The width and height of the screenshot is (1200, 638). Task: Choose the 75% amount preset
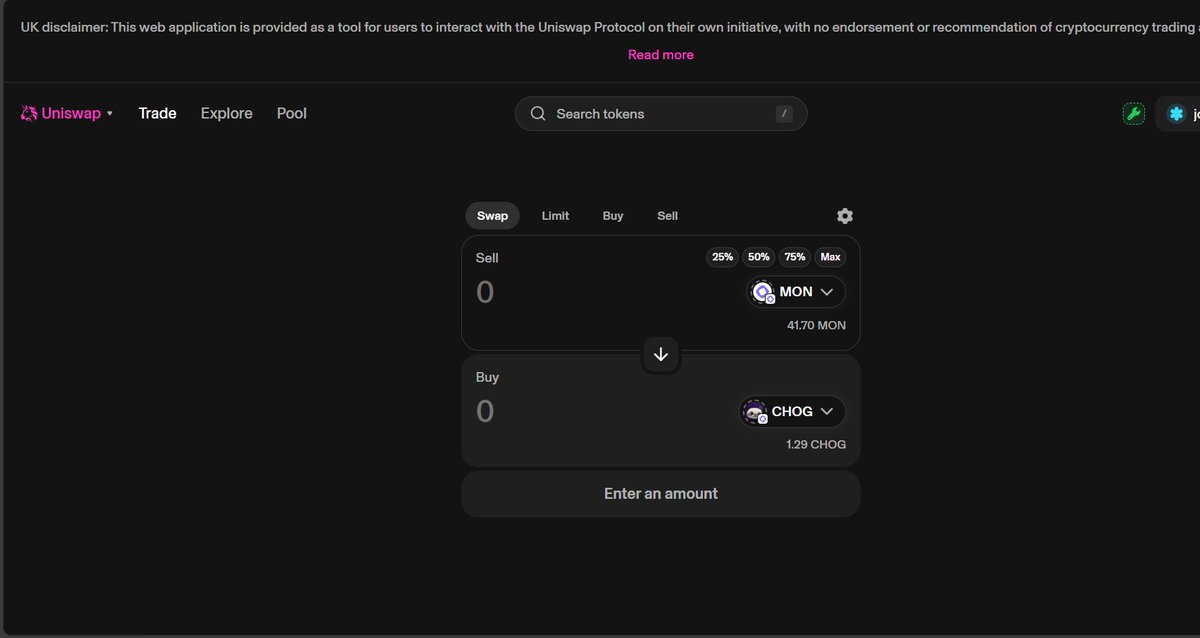(x=795, y=257)
